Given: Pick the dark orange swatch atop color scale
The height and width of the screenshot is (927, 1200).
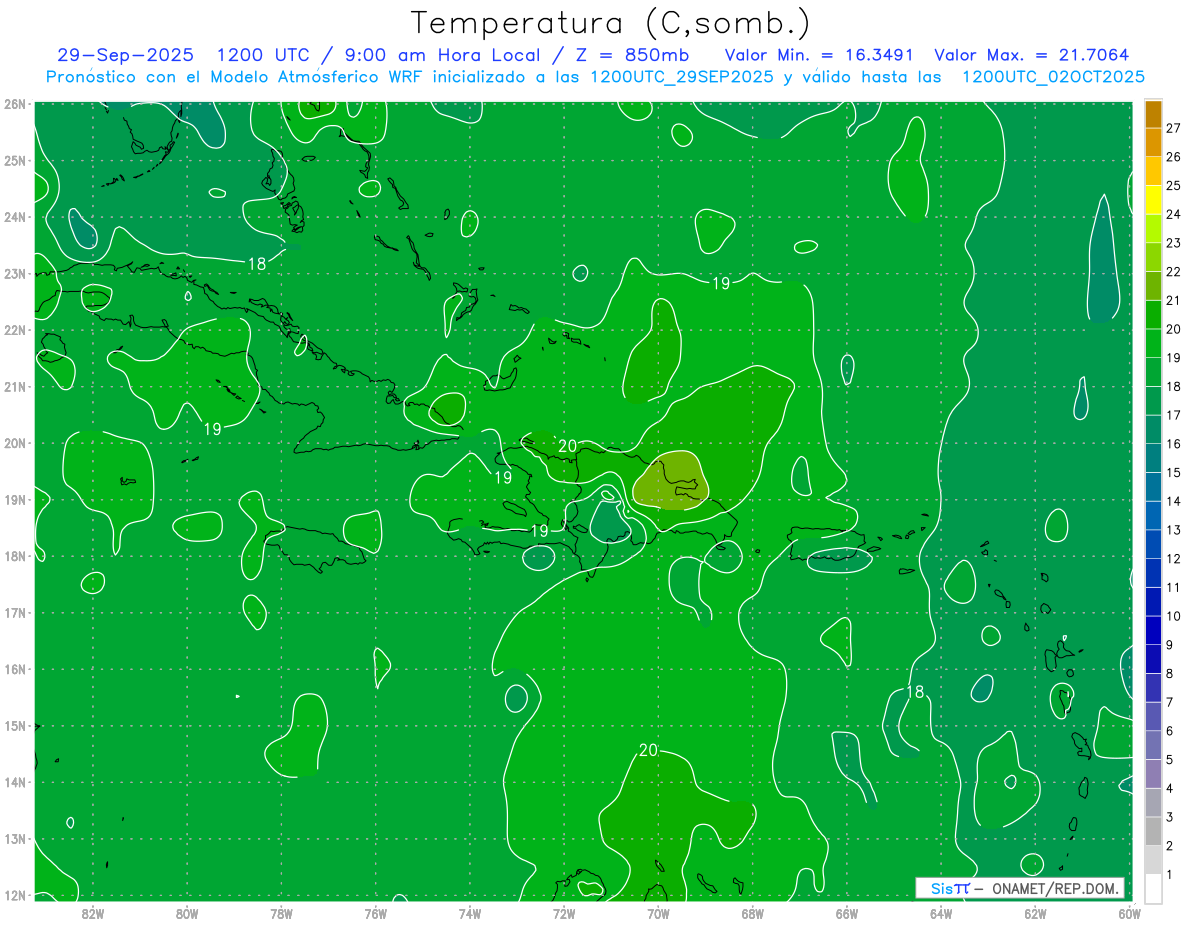Looking at the screenshot, I should (x=1153, y=114).
